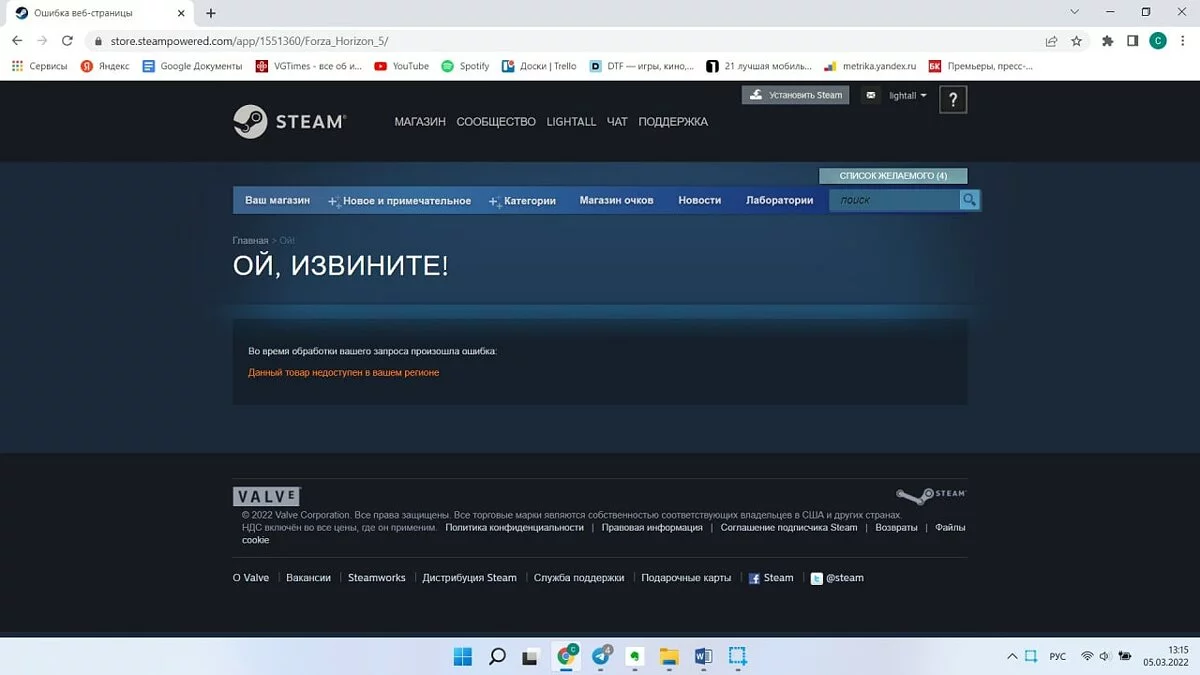
Task: Click the search magnifier button in the store bar
Action: (x=969, y=200)
